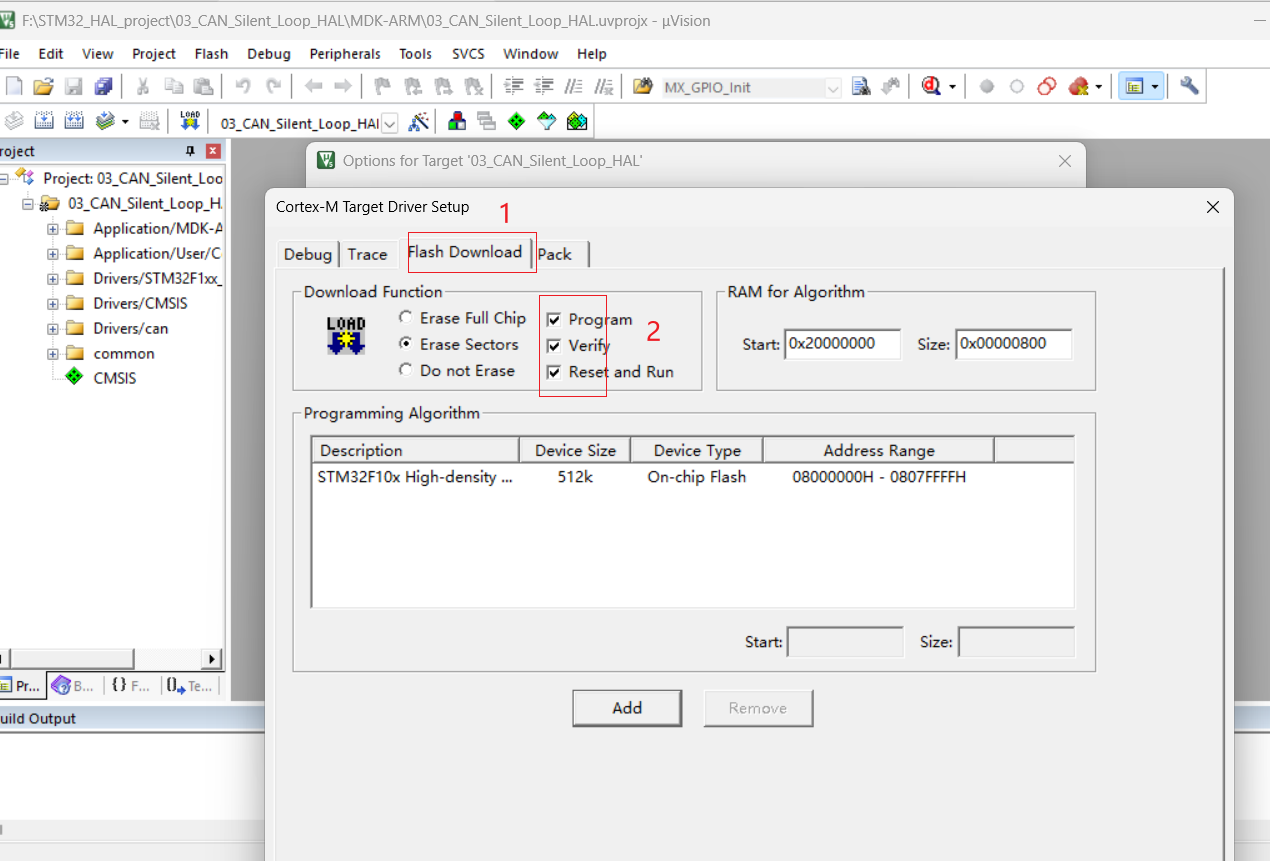Click the RAM Size field 0x00000800
1270x861 pixels.
(x=1014, y=344)
